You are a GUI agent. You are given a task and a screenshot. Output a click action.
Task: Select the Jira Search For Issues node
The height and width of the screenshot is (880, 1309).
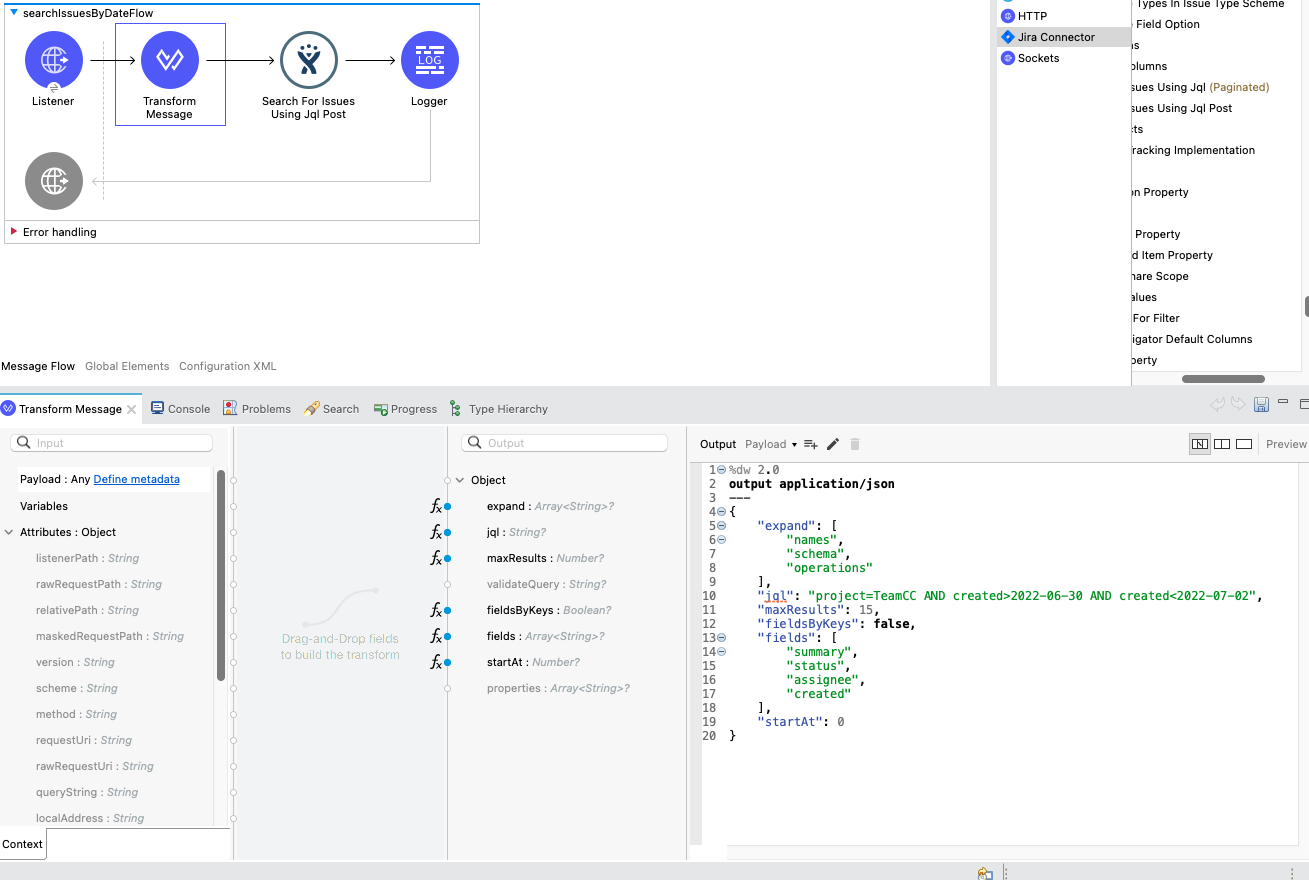308,61
